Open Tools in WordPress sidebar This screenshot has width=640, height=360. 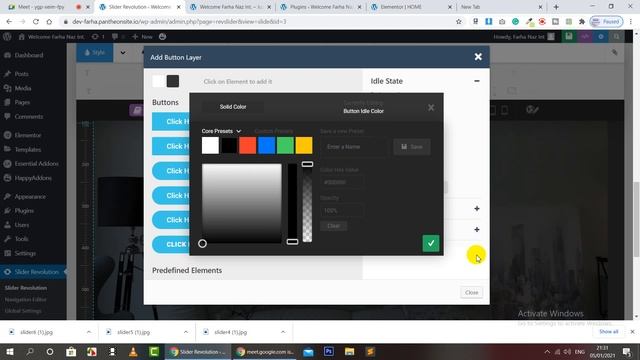pos(21,239)
